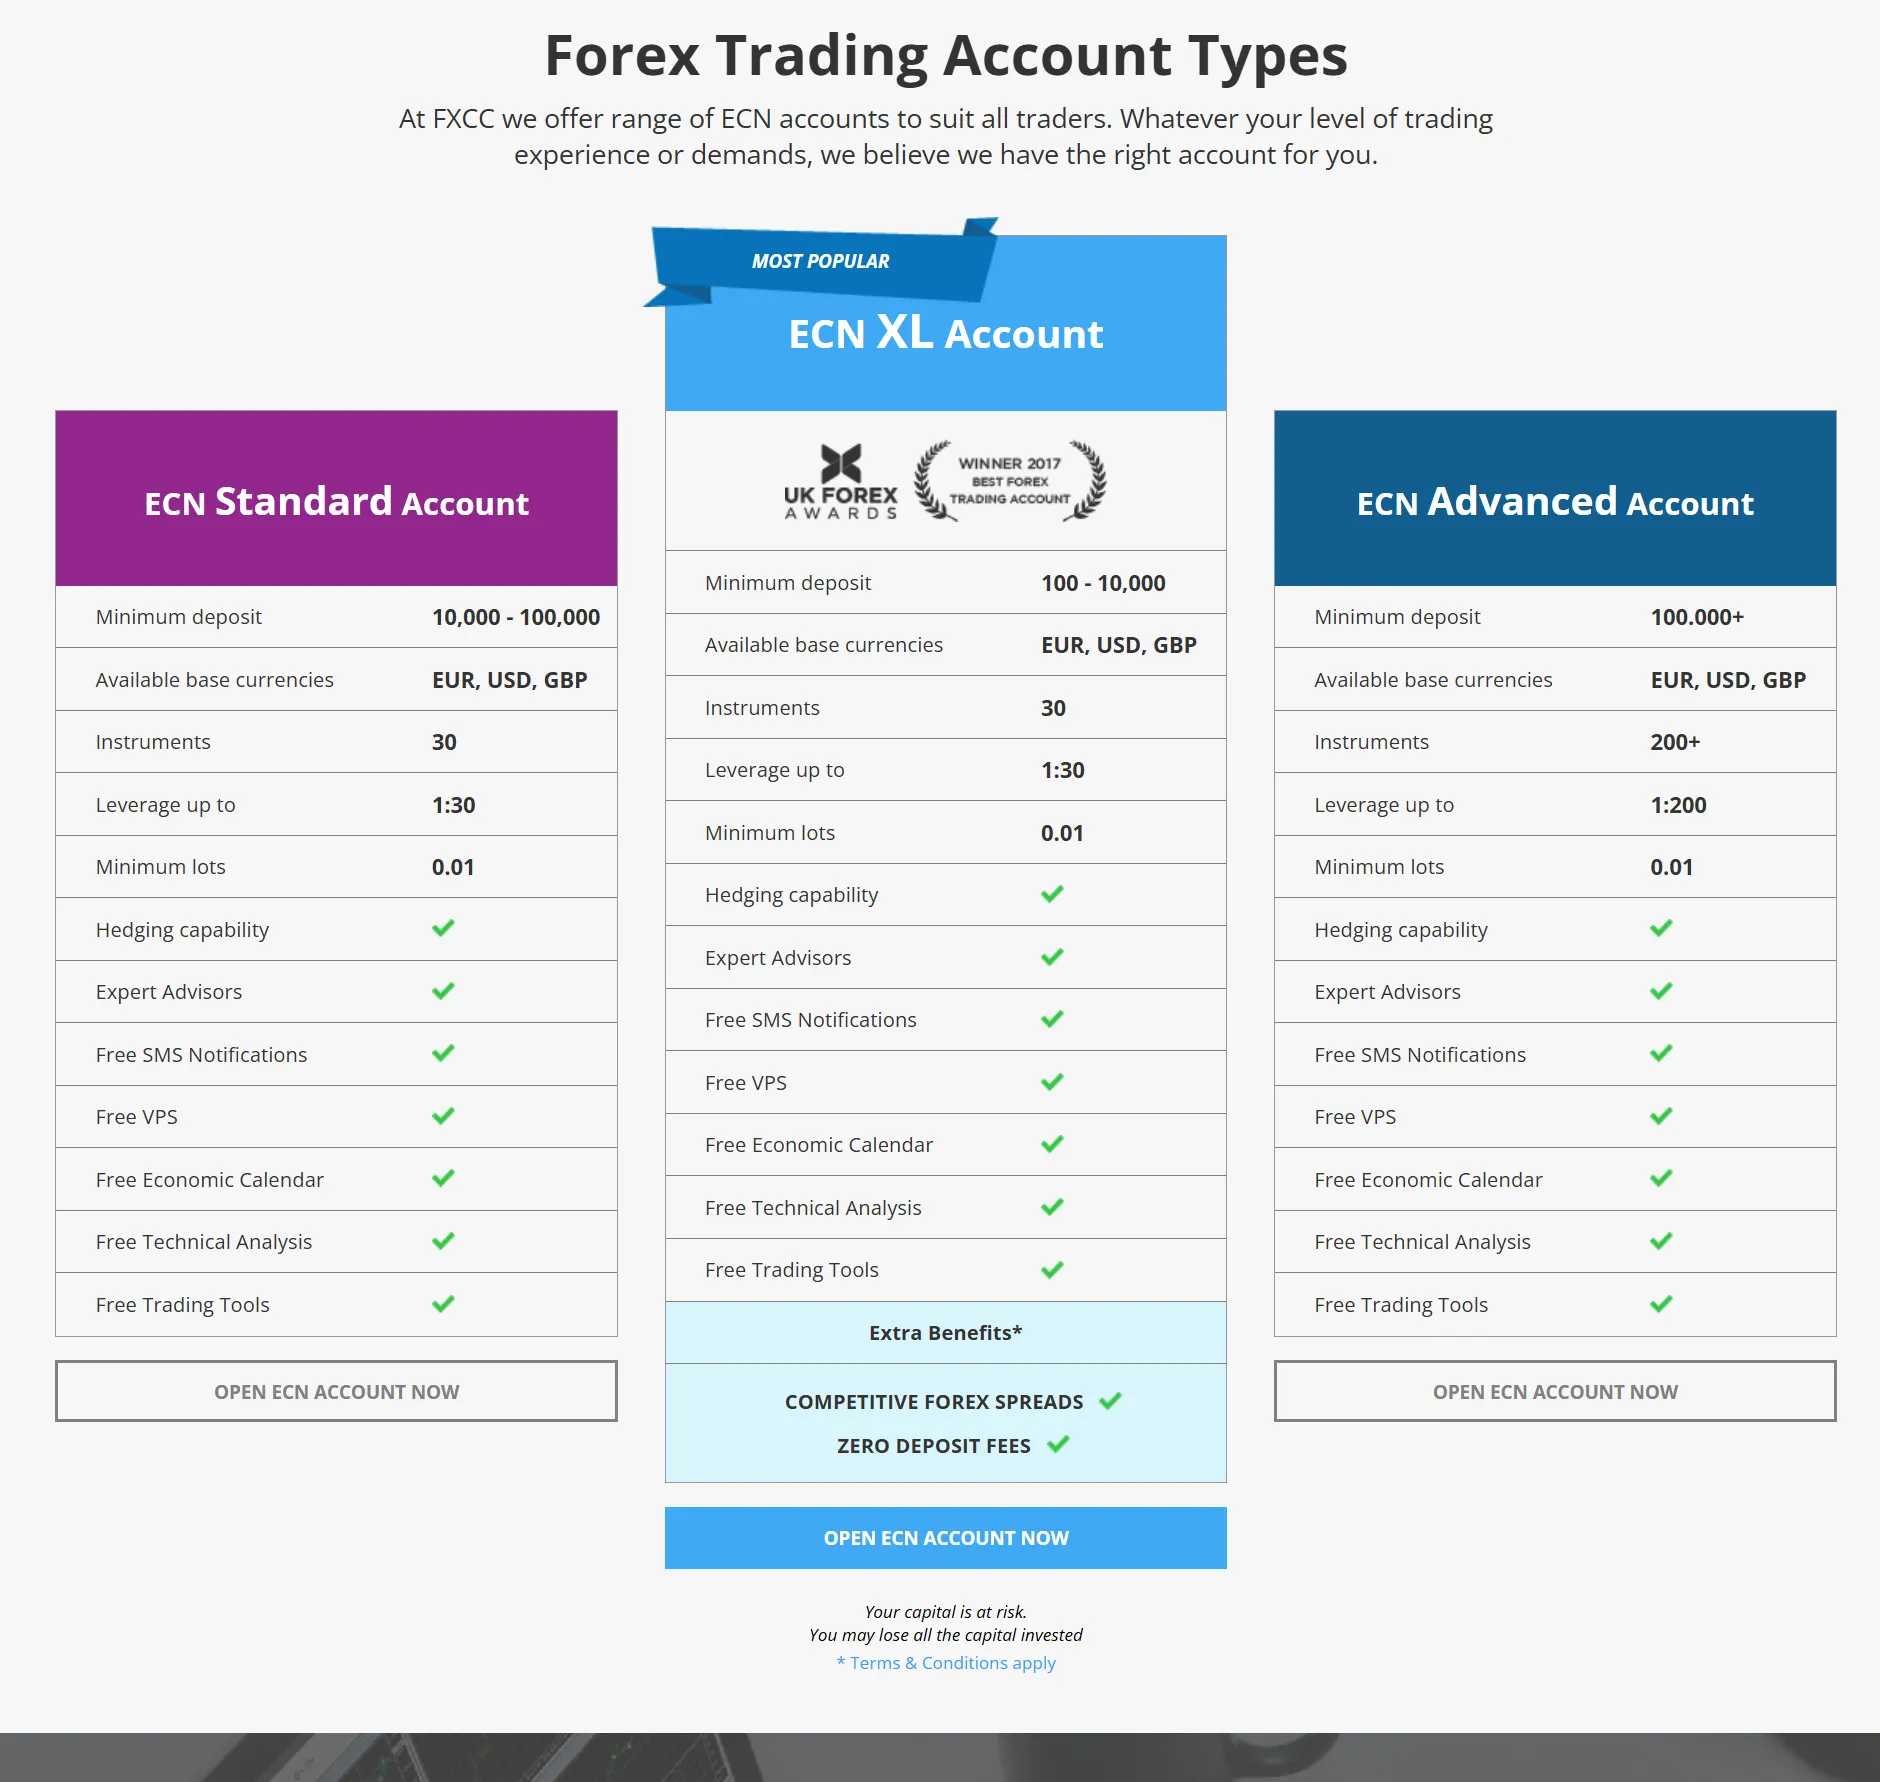Click Advanced Minimum deposit label
Screen dimensions: 1880x1782
(x=1397, y=617)
